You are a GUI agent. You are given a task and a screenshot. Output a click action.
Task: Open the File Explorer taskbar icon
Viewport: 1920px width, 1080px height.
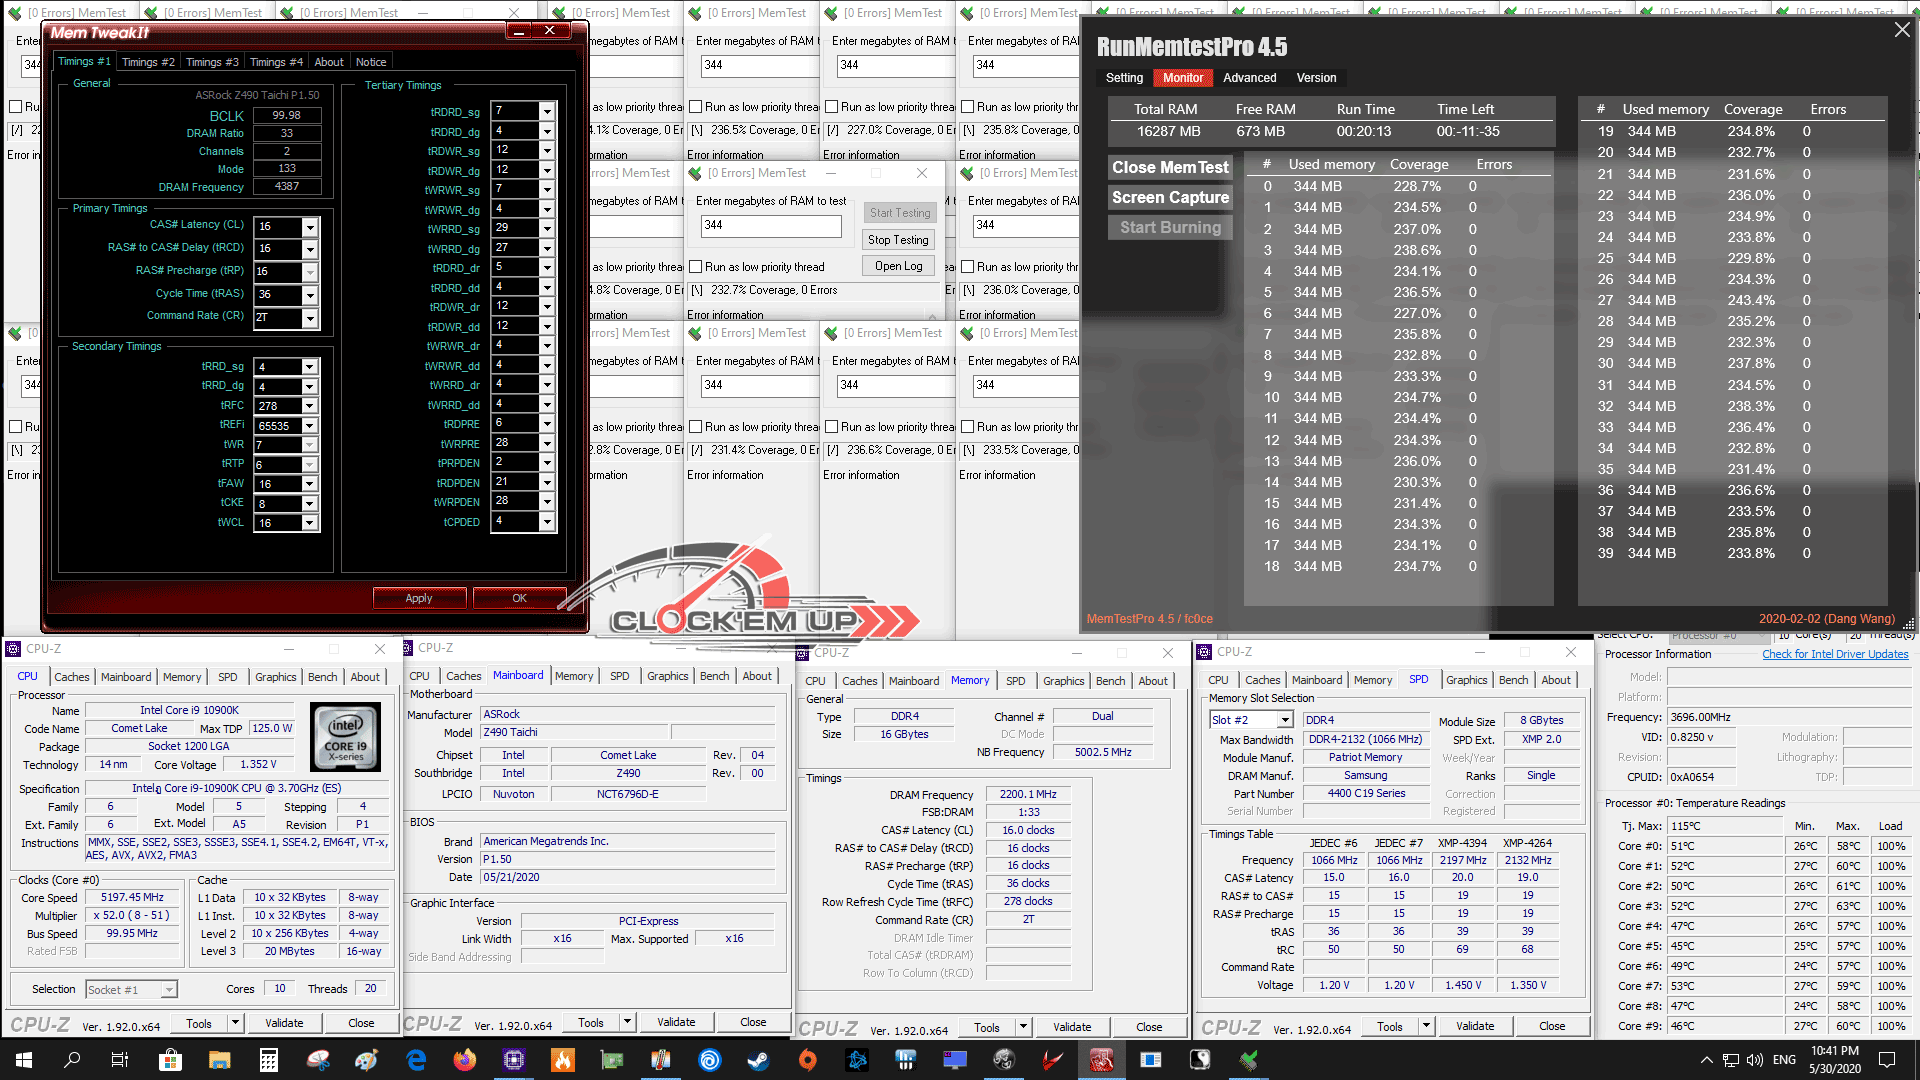pyautogui.click(x=219, y=1059)
